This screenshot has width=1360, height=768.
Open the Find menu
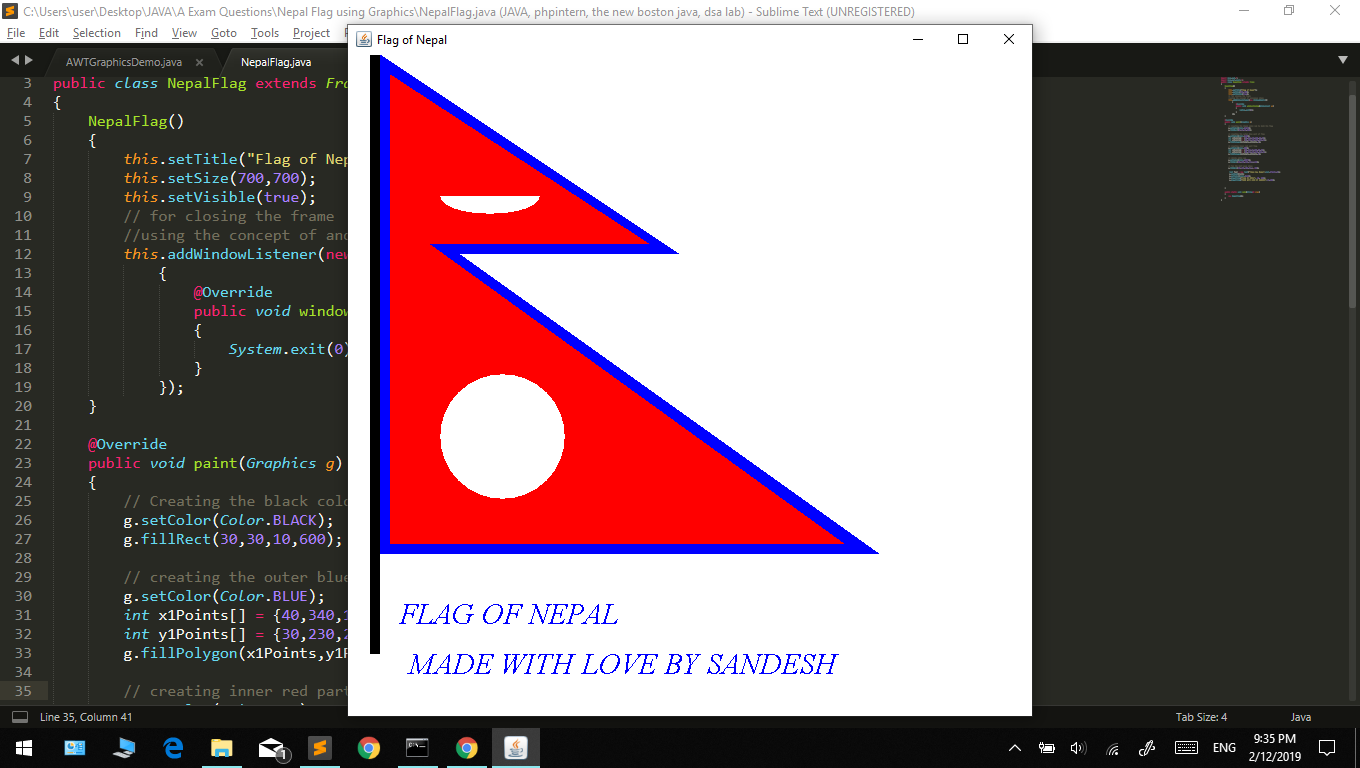[x=146, y=33]
